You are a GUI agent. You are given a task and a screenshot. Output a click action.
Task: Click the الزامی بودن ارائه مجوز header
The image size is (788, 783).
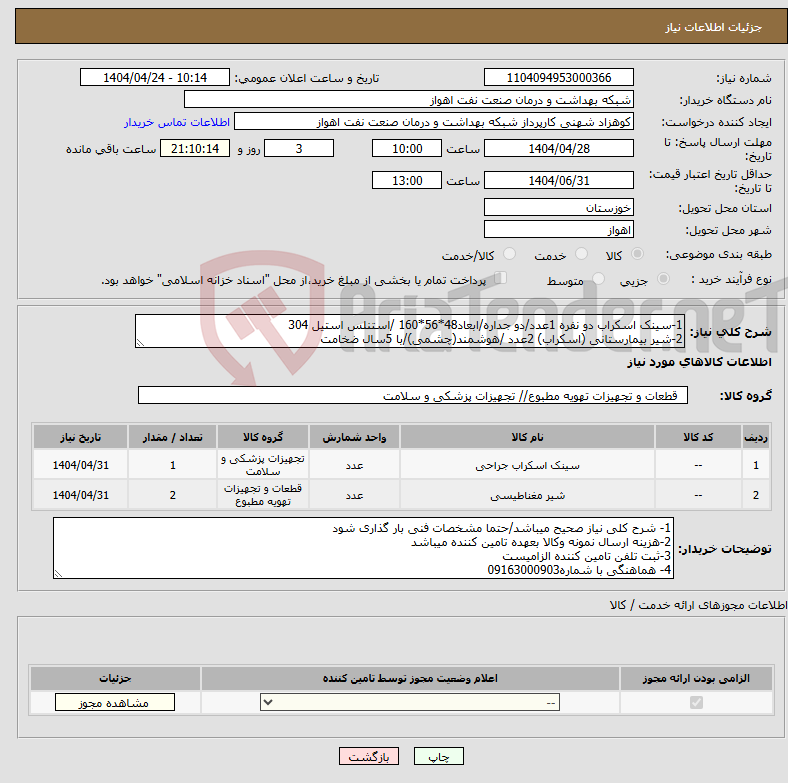(x=696, y=678)
